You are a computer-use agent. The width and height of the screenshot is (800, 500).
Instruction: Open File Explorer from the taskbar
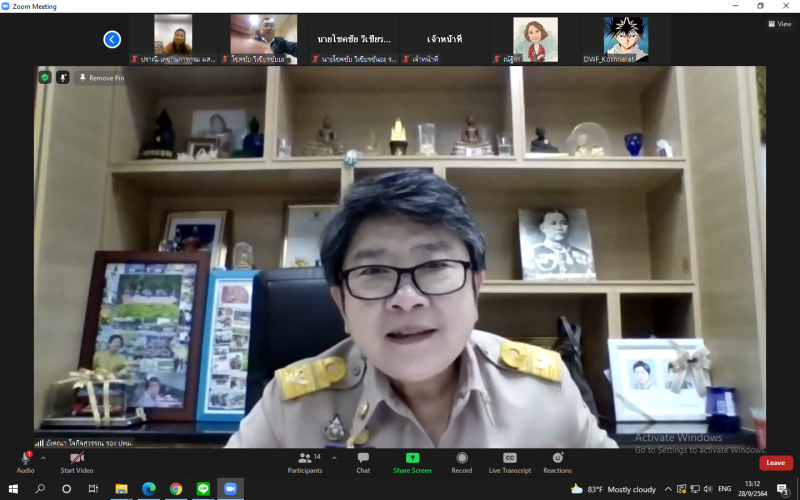click(121, 489)
